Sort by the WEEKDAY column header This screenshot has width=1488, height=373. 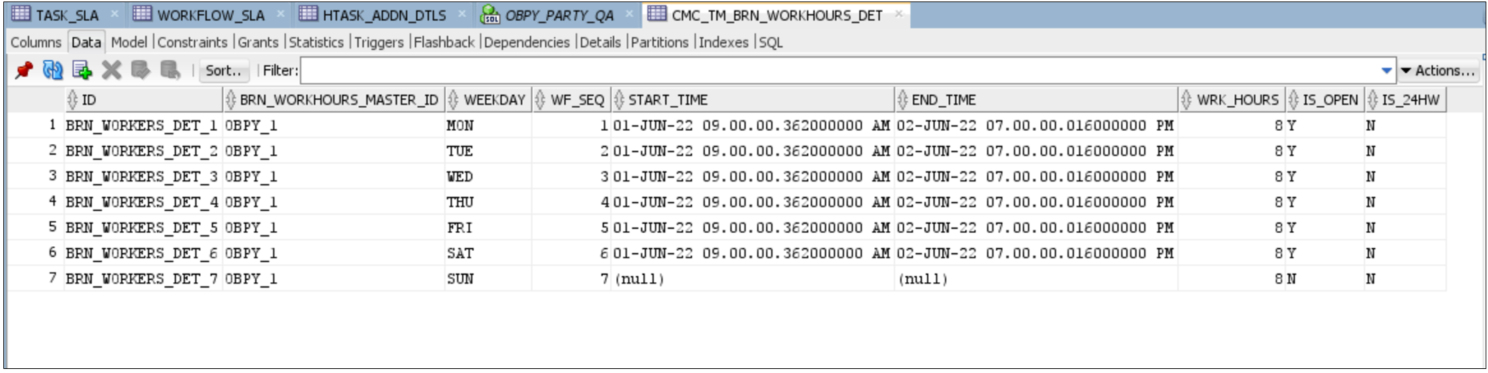(x=487, y=100)
